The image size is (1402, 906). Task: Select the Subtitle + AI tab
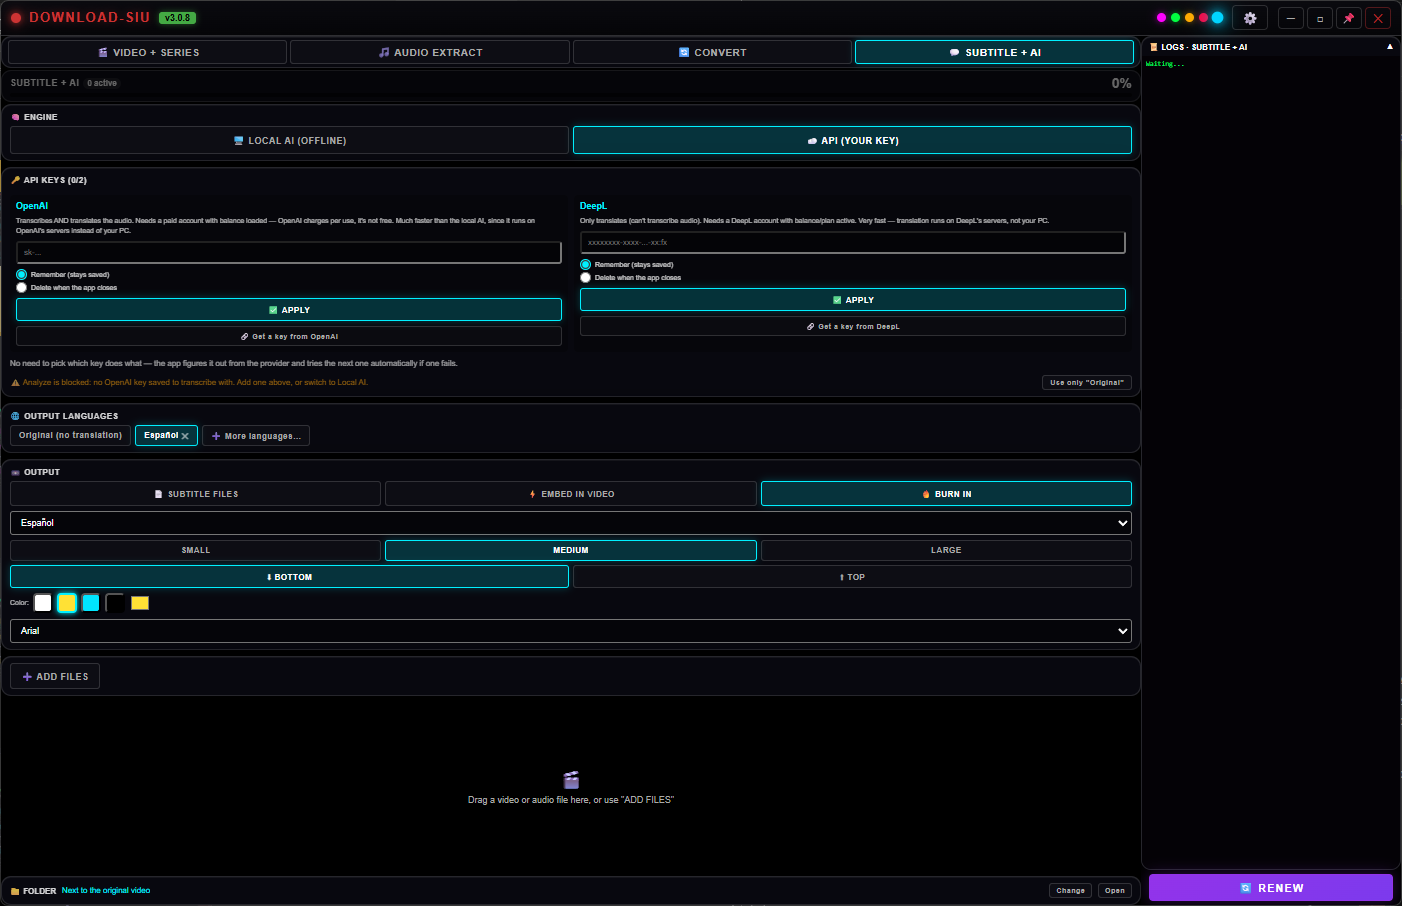point(994,52)
